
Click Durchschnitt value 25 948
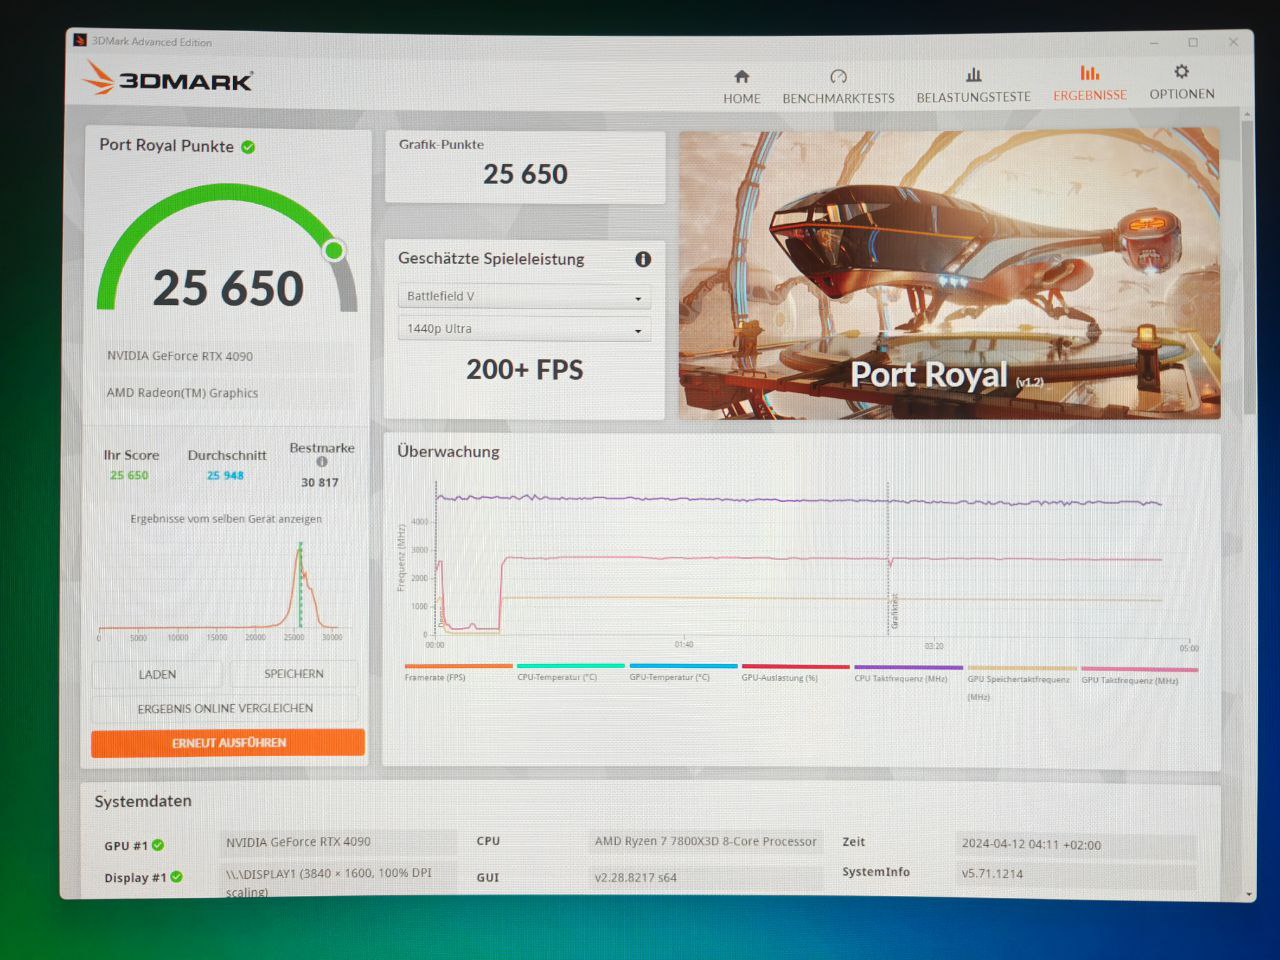(x=225, y=476)
